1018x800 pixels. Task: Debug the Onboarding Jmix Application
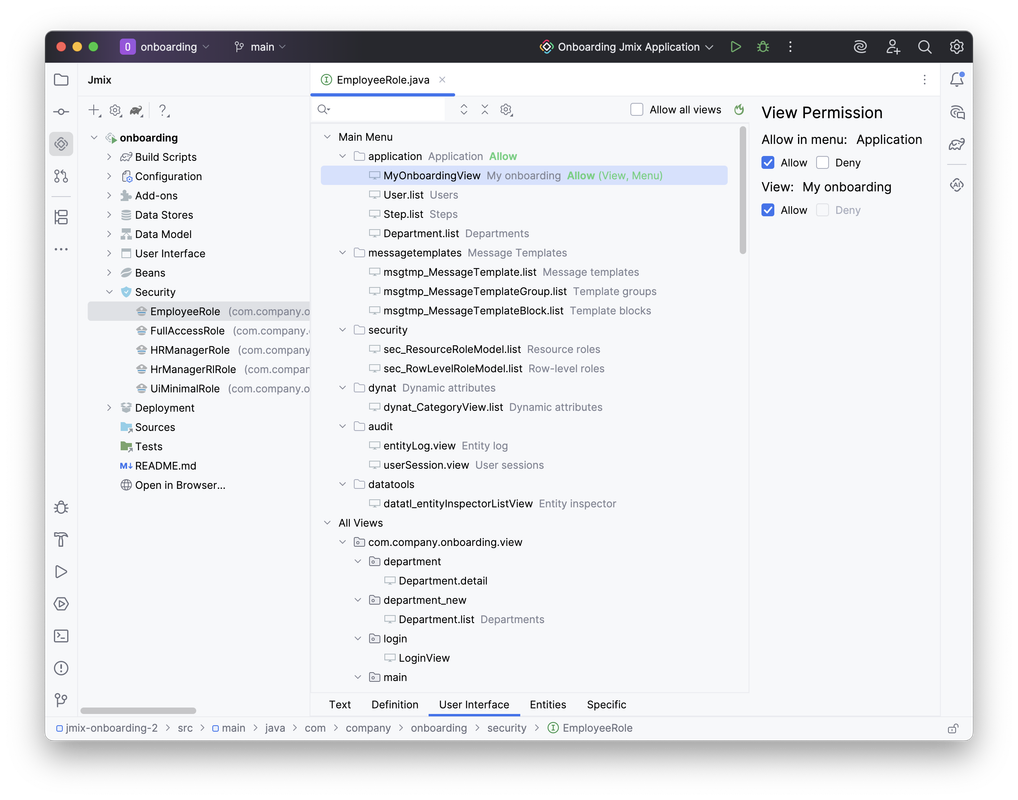tap(763, 47)
